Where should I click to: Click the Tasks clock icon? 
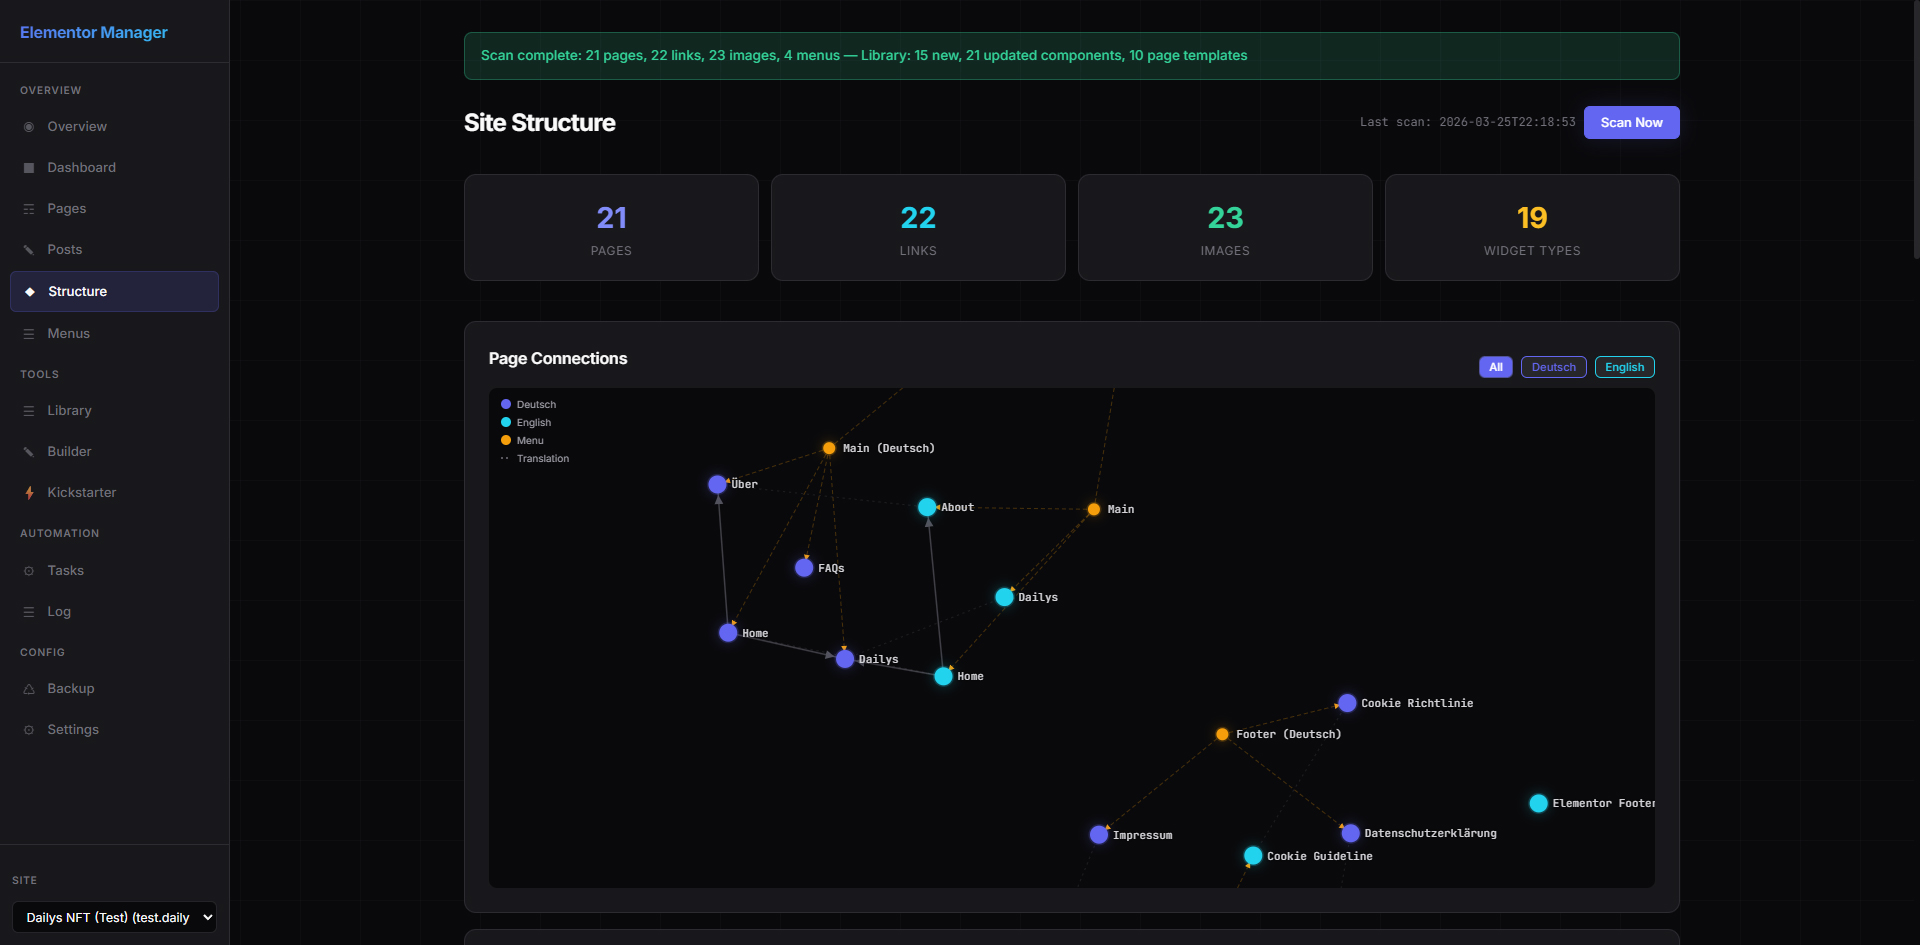click(29, 571)
